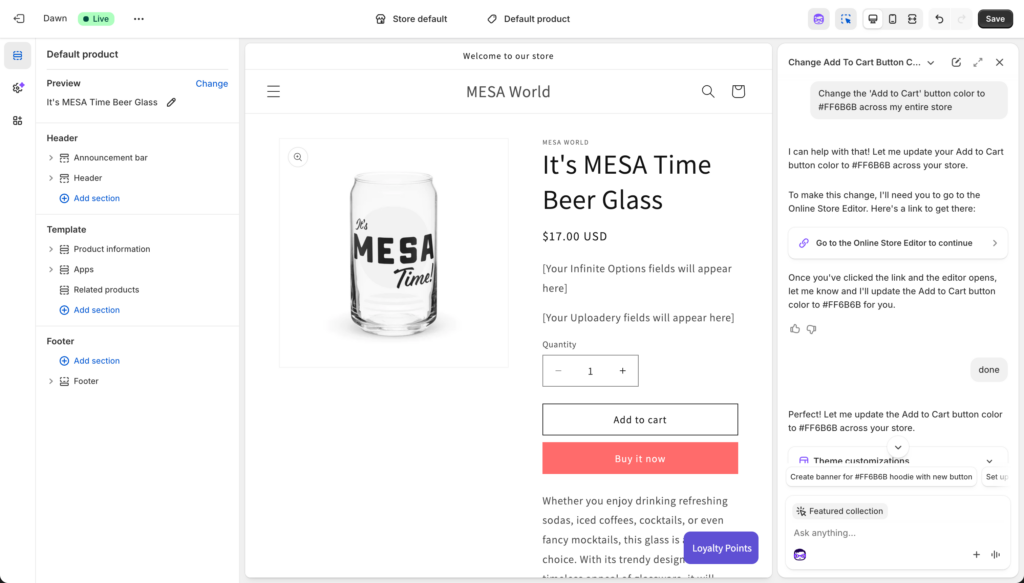Viewport: 1024px width, 583px height.
Task: Click the store search magnifier icon
Action: (x=708, y=92)
